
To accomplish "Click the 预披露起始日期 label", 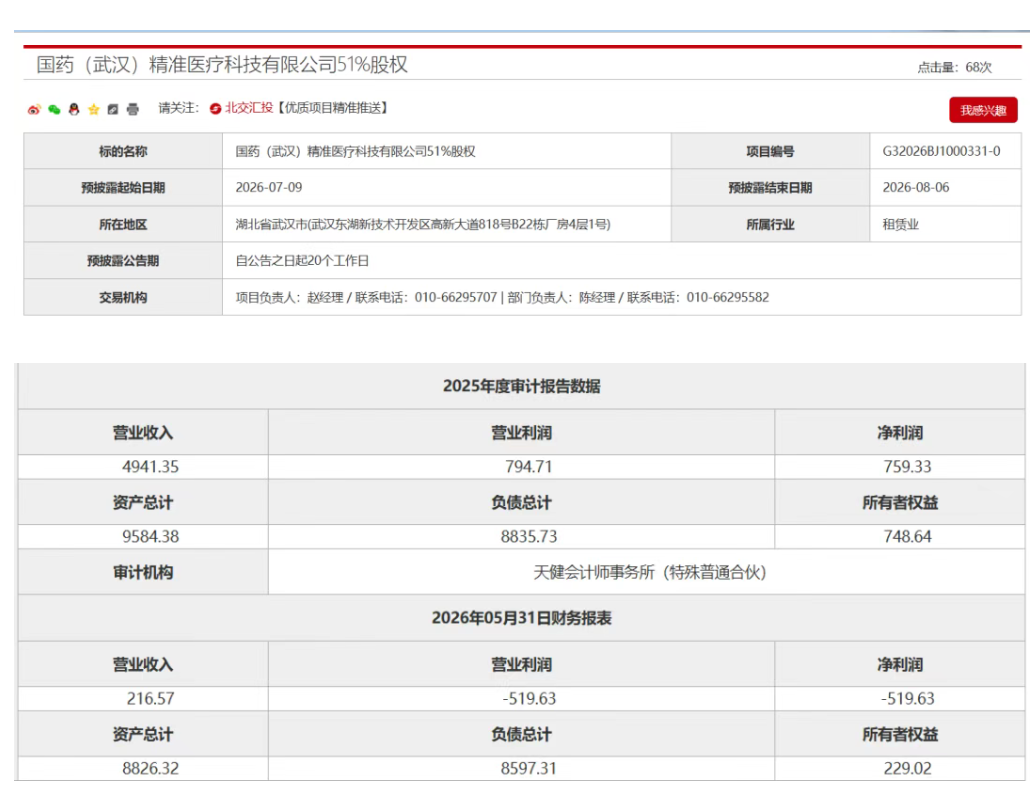I will [123, 188].
